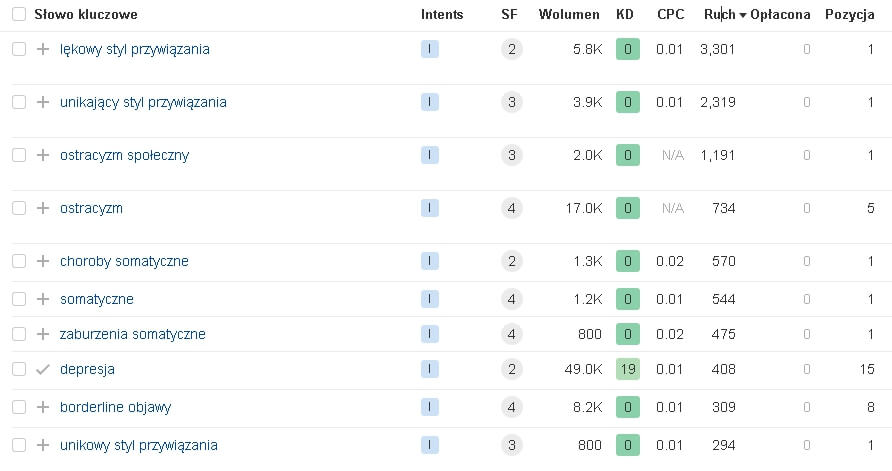Click the KD 19 difficulty badge for depresja
892x471 pixels.
(627, 369)
